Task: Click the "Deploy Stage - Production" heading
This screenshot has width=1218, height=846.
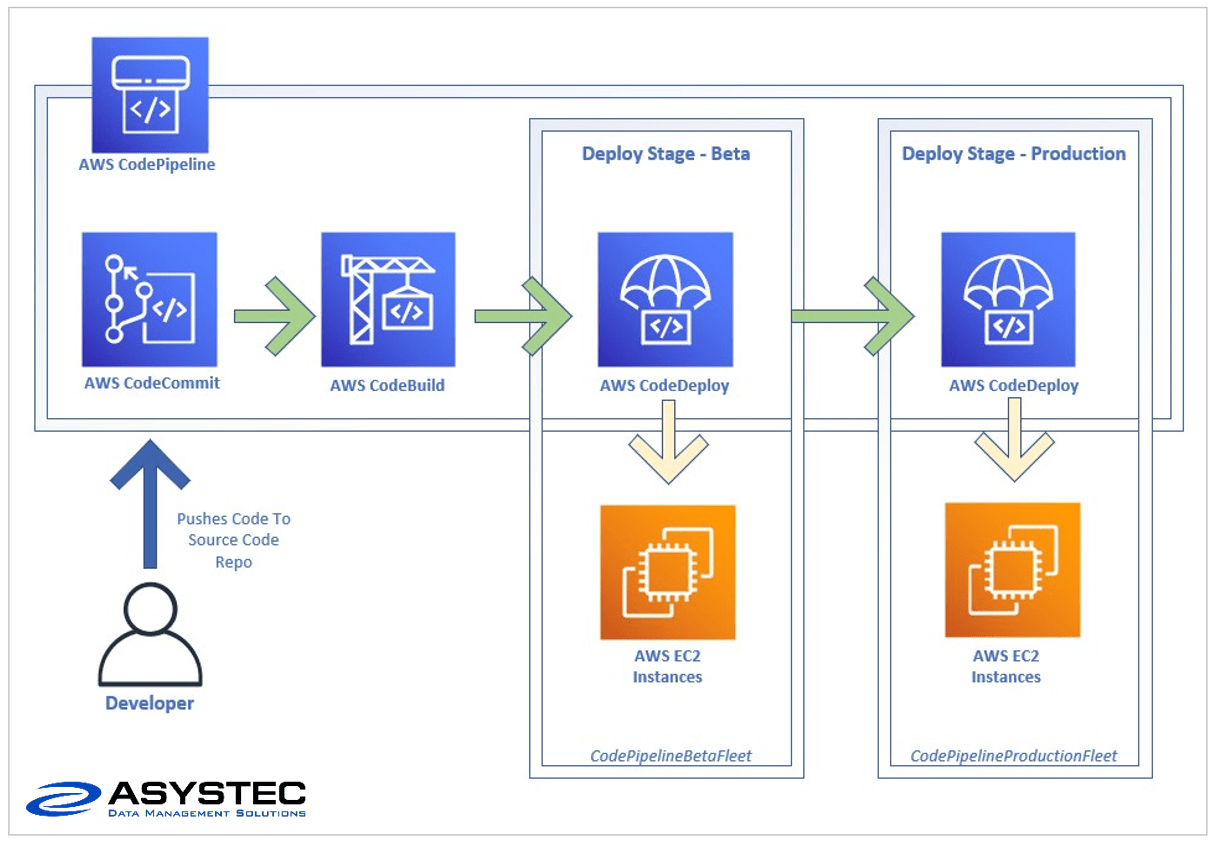Action: tap(1014, 154)
